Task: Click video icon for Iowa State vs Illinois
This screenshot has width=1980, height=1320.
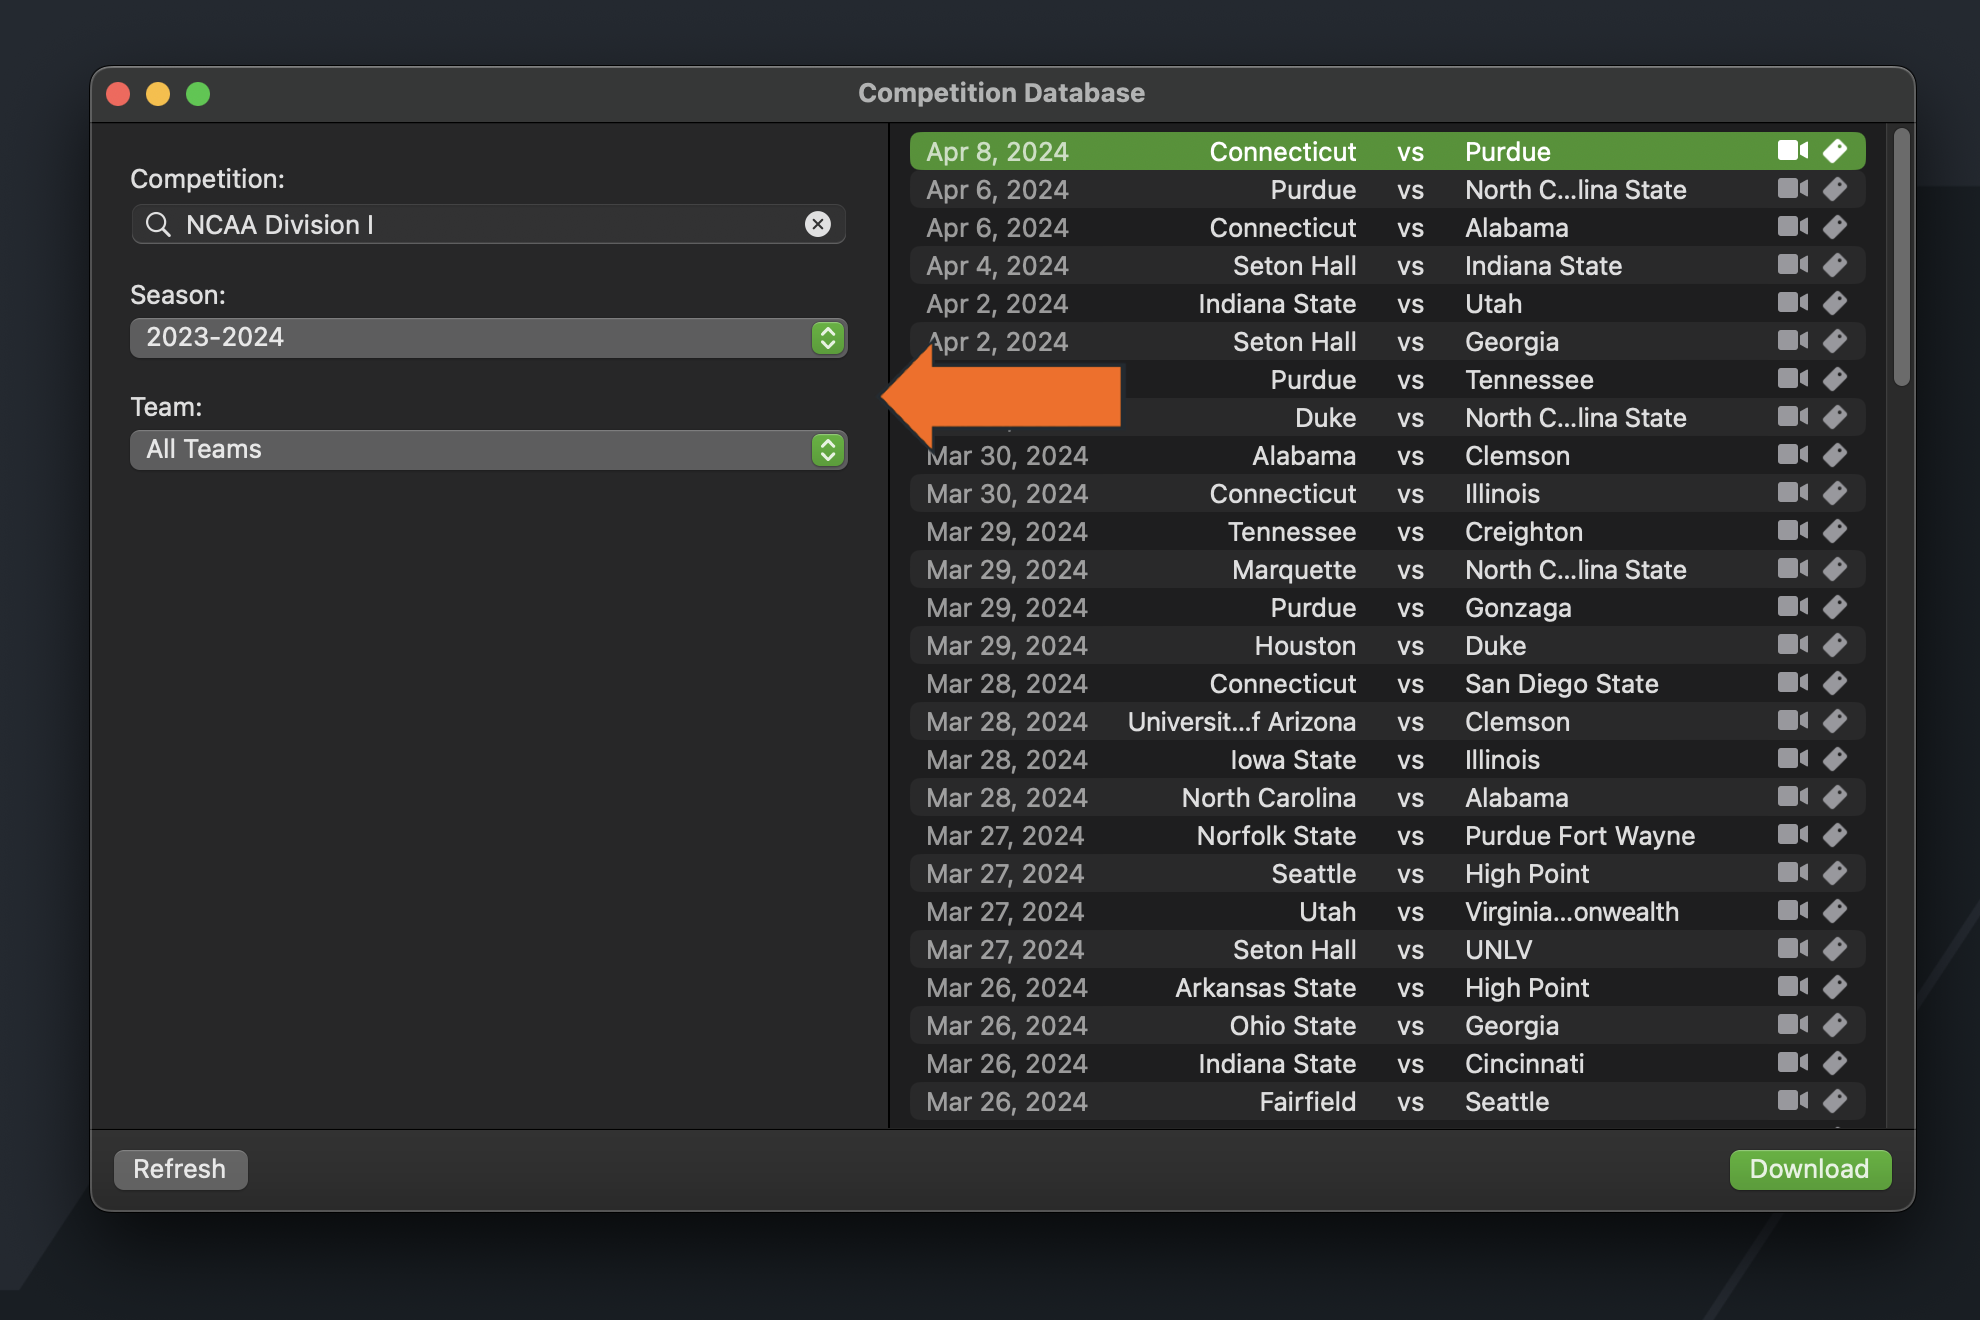Action: [x=1792, y=759]
